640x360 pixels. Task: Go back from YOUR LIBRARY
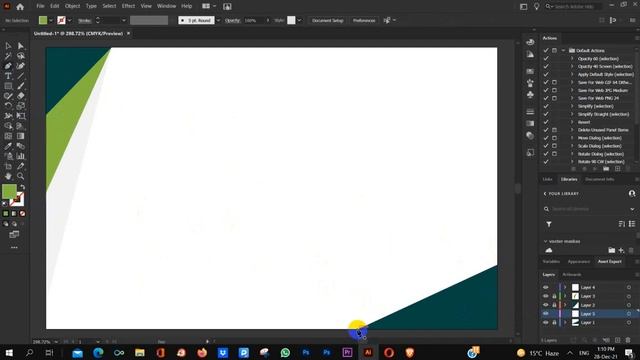(545, 193)
